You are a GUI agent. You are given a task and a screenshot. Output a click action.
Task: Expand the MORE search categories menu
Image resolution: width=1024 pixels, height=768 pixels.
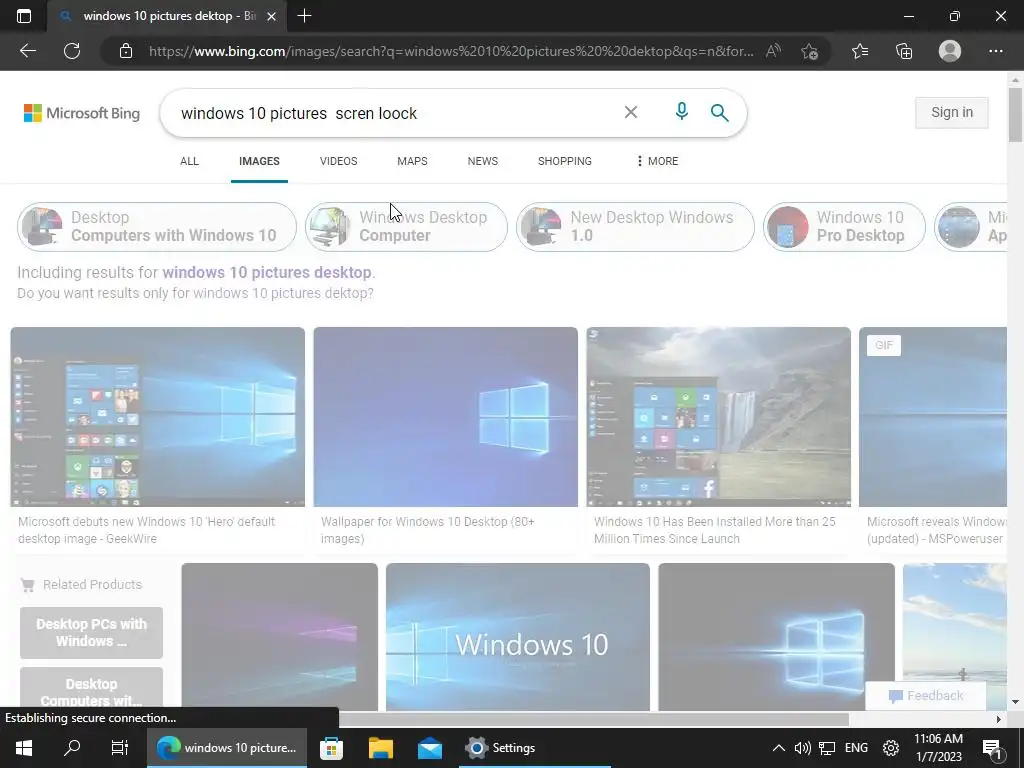point(658,161)
